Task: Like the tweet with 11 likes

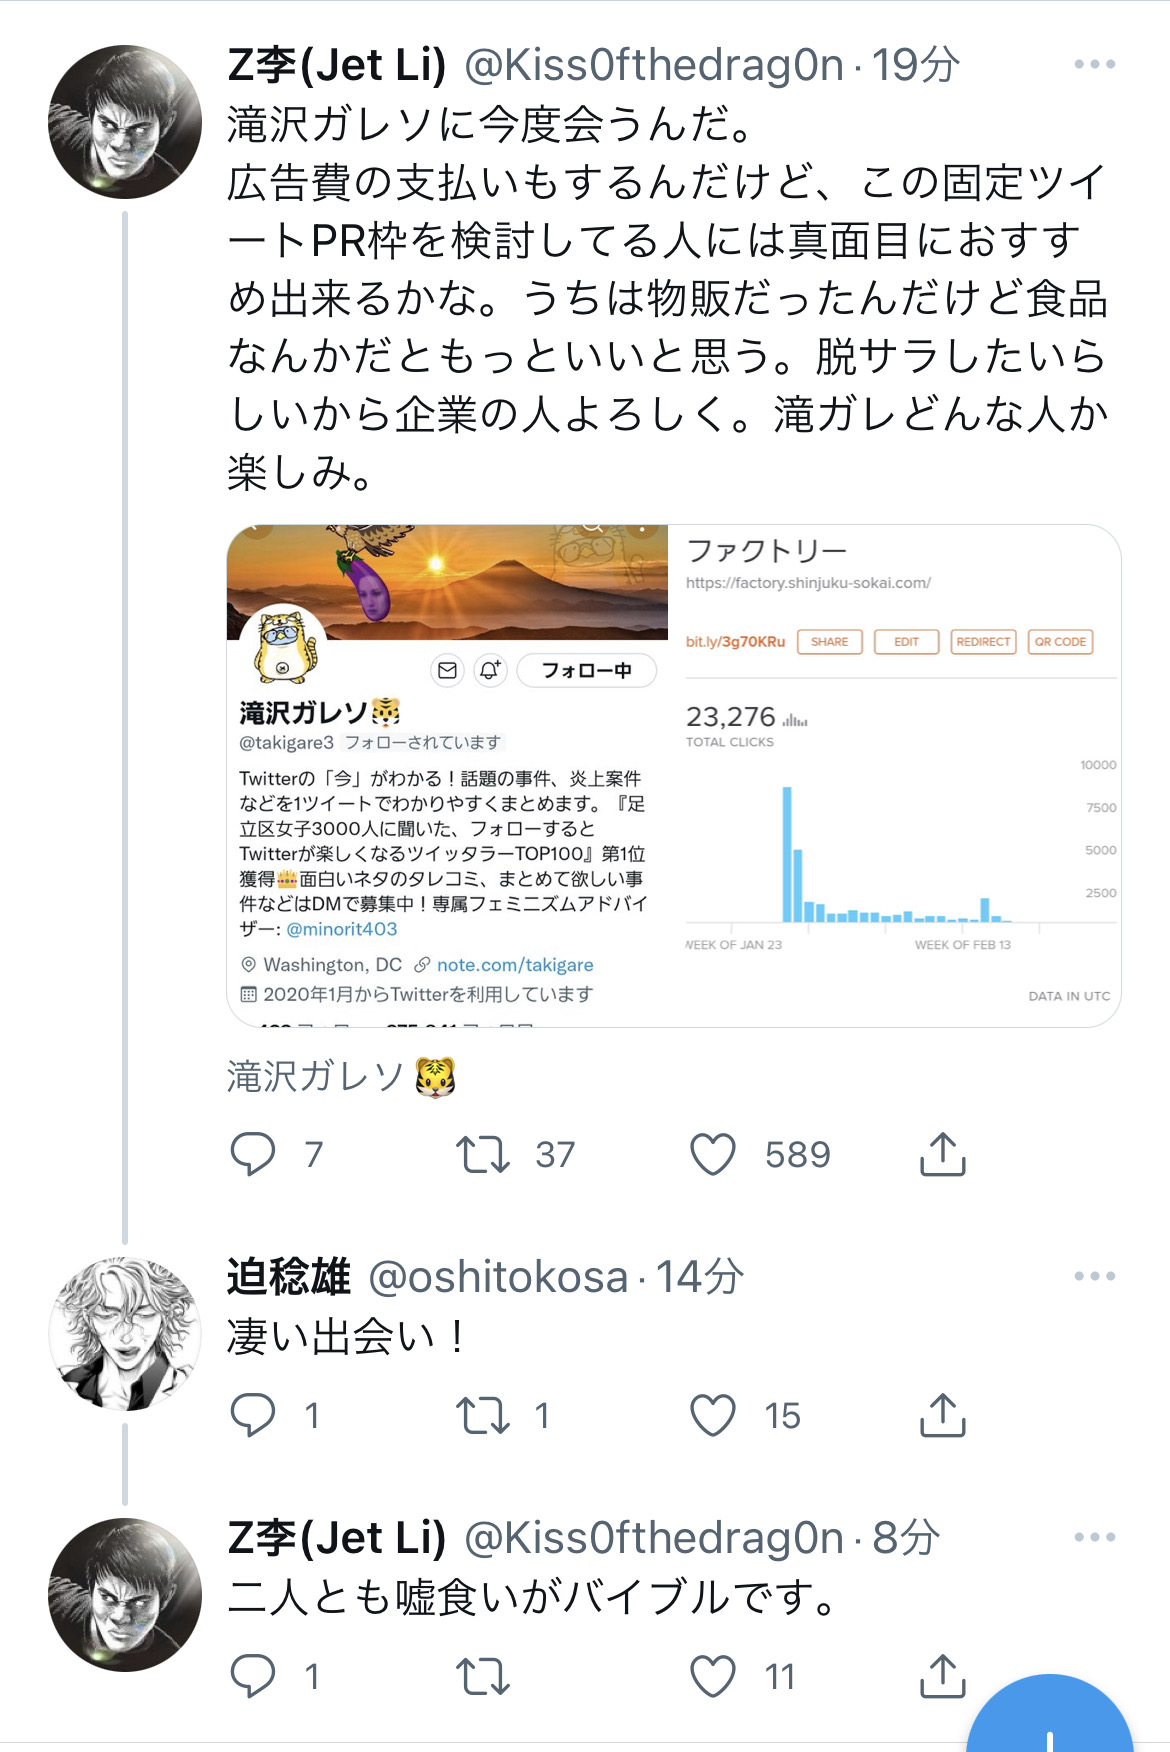Action: 713,1676
